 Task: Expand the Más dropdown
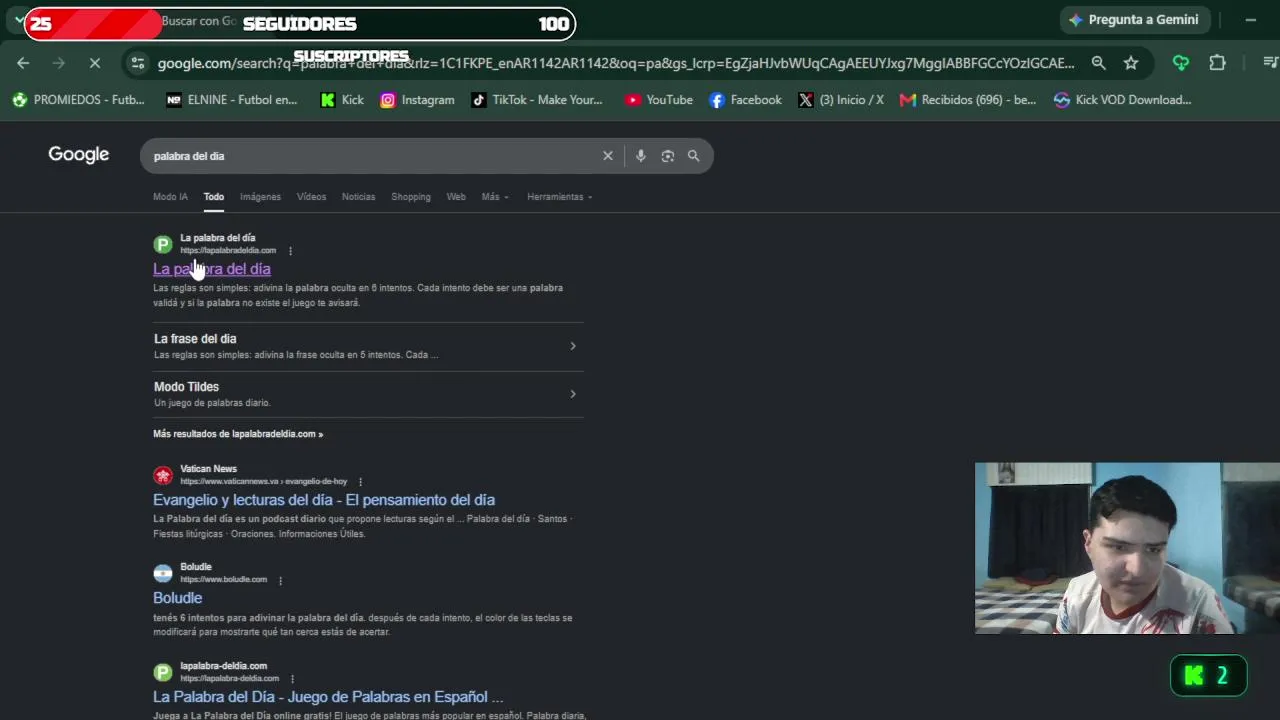tap(495, 197)
